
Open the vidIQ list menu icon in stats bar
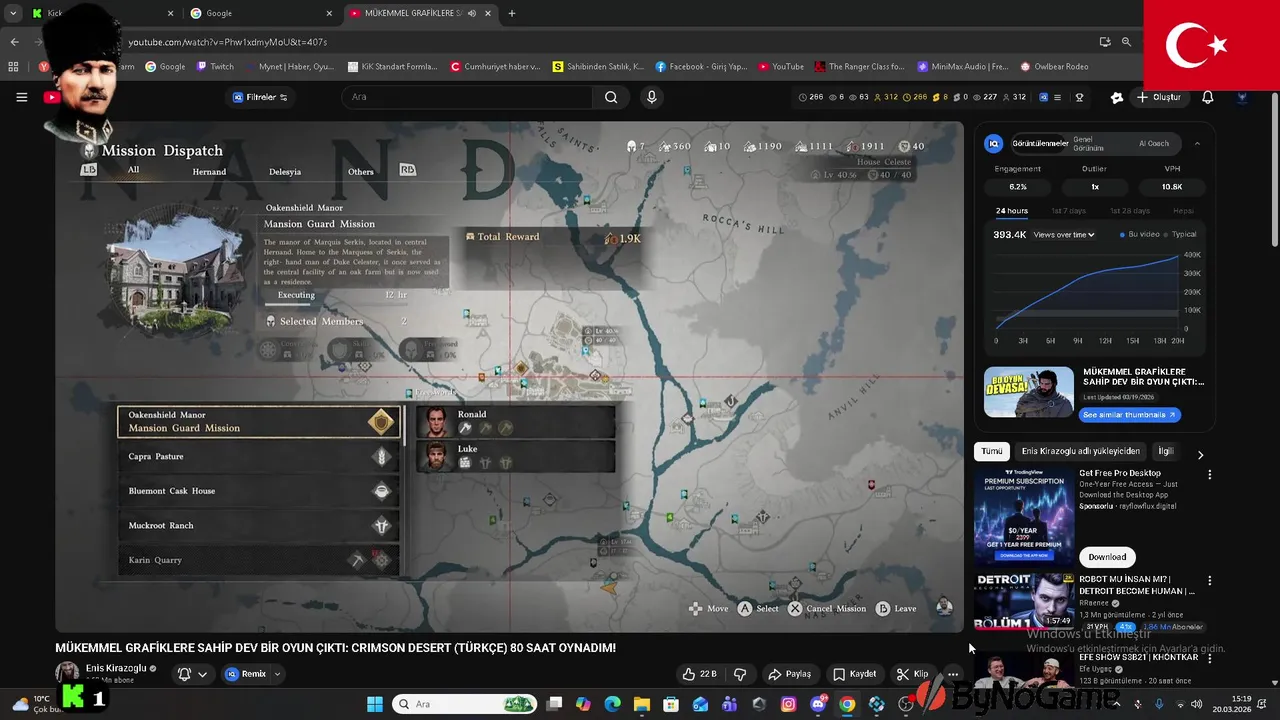(x=1060, y=97)
